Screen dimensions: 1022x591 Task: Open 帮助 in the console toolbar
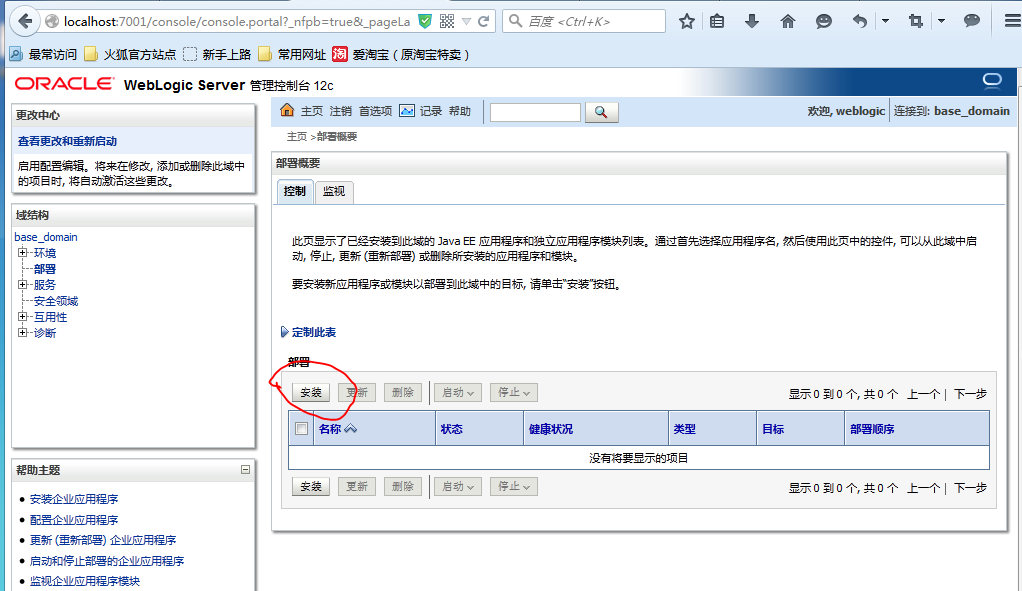[460, 111]
